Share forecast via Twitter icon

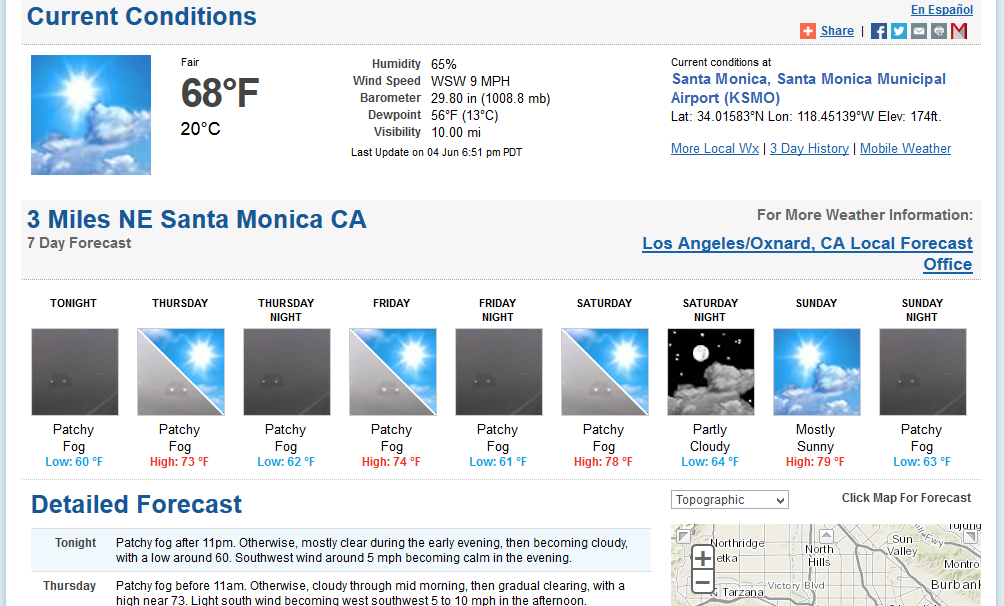898,31
